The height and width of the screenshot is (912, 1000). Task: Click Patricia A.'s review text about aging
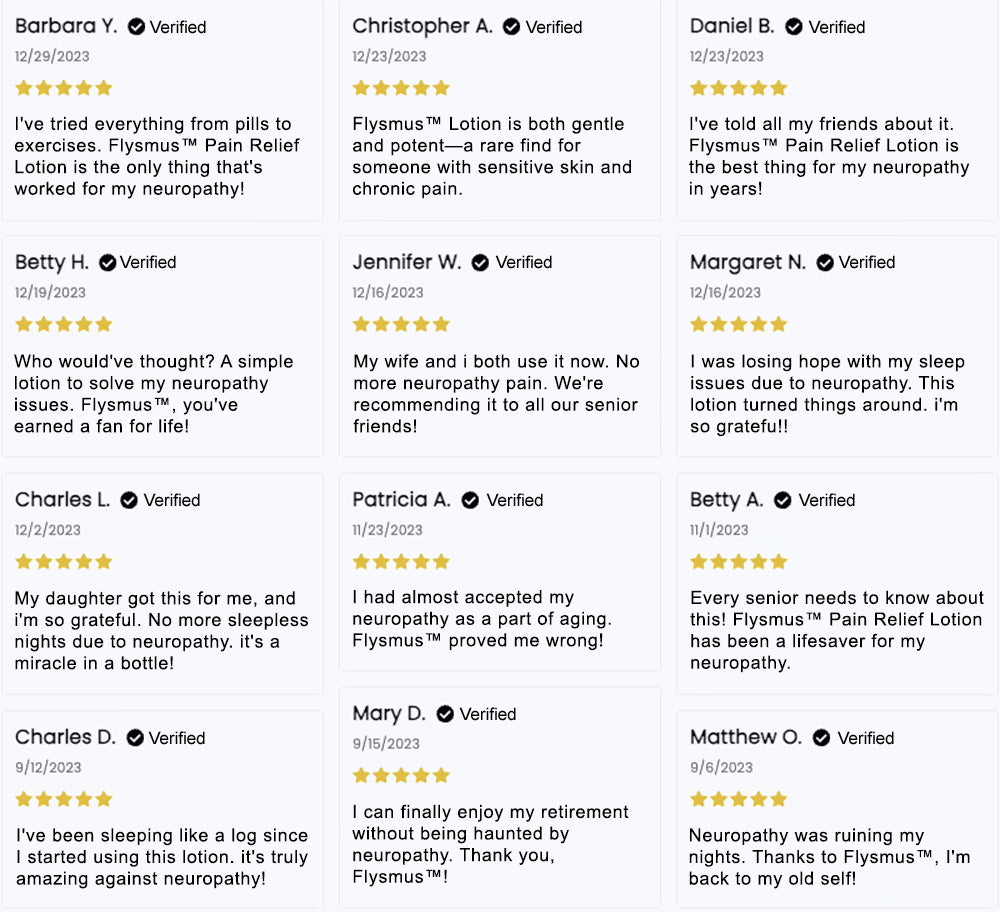point(482,619)
